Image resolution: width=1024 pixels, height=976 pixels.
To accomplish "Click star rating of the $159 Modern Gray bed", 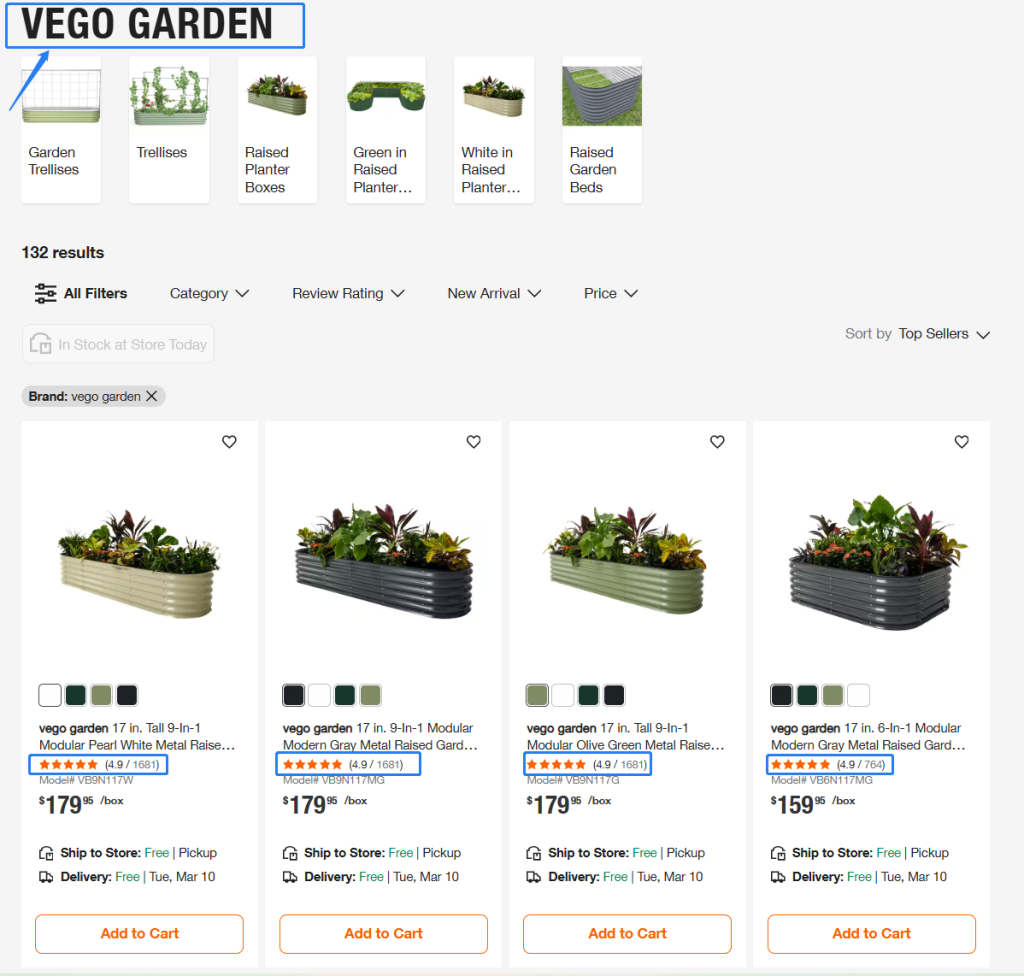I will pos(801,764).
